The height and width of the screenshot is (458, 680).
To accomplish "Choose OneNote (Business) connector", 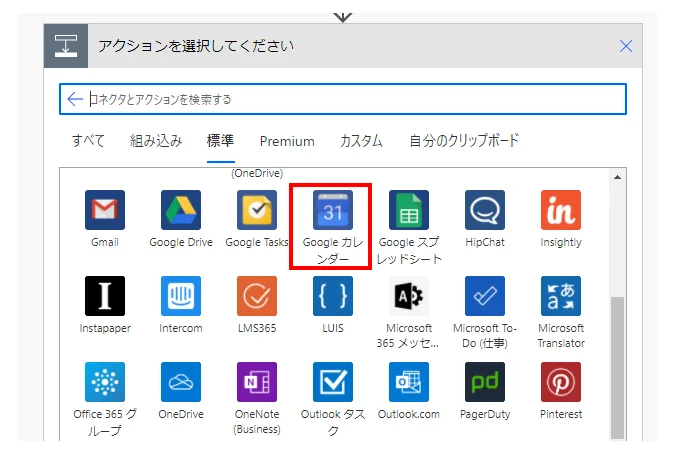I will click(257, 382).
